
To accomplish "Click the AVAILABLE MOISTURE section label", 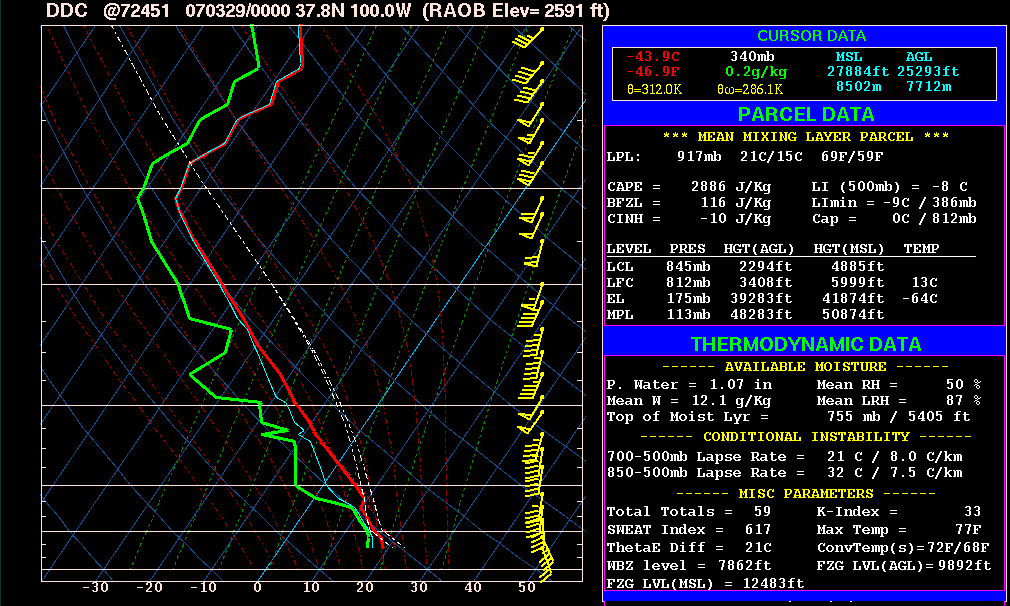I will coord(805,366).
